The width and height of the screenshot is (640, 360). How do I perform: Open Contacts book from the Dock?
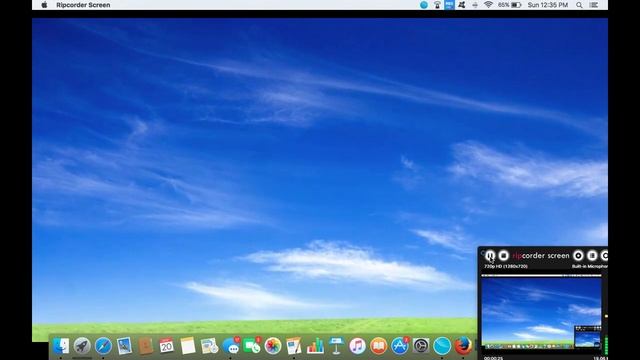(146, 346)
